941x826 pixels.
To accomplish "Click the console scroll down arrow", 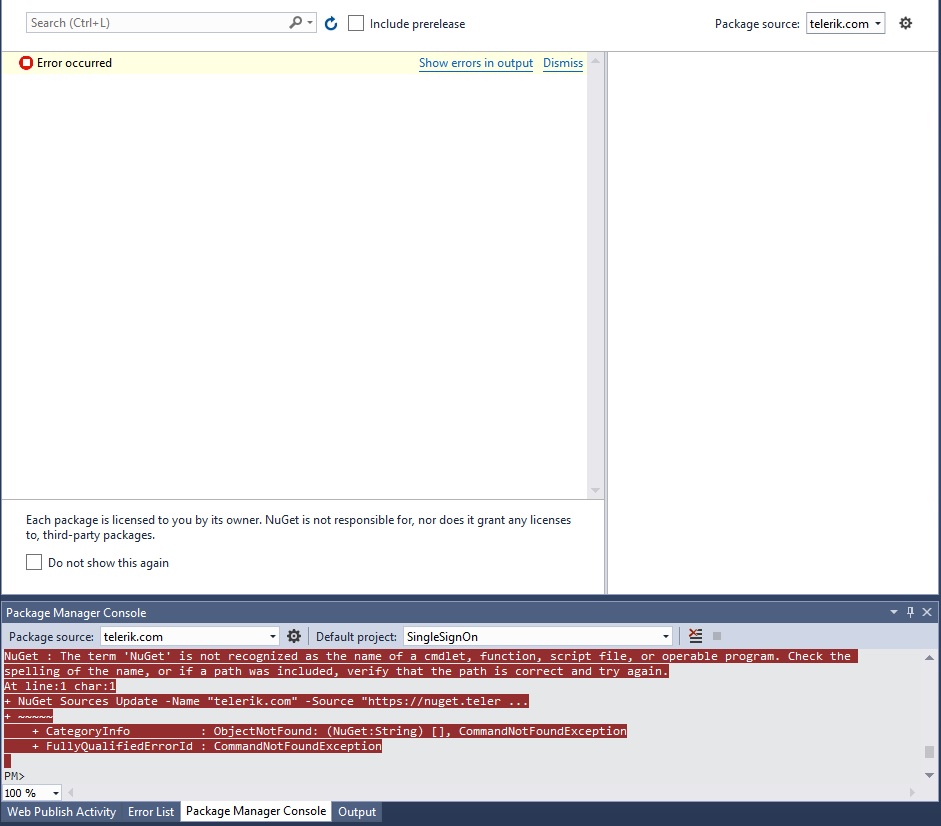I will pyautogui.click(x=929, y=775).
